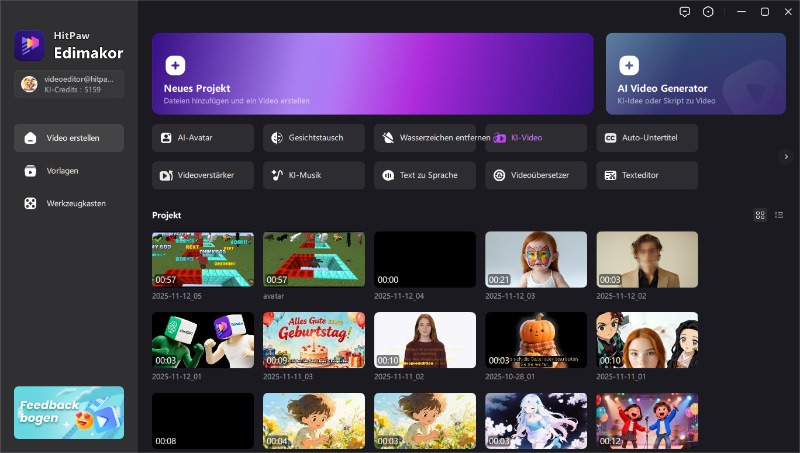This screenshot has height=453, width=800.
Task: Open Wasserzeichen entfernen tool
Action: click(x=425, y=138)
